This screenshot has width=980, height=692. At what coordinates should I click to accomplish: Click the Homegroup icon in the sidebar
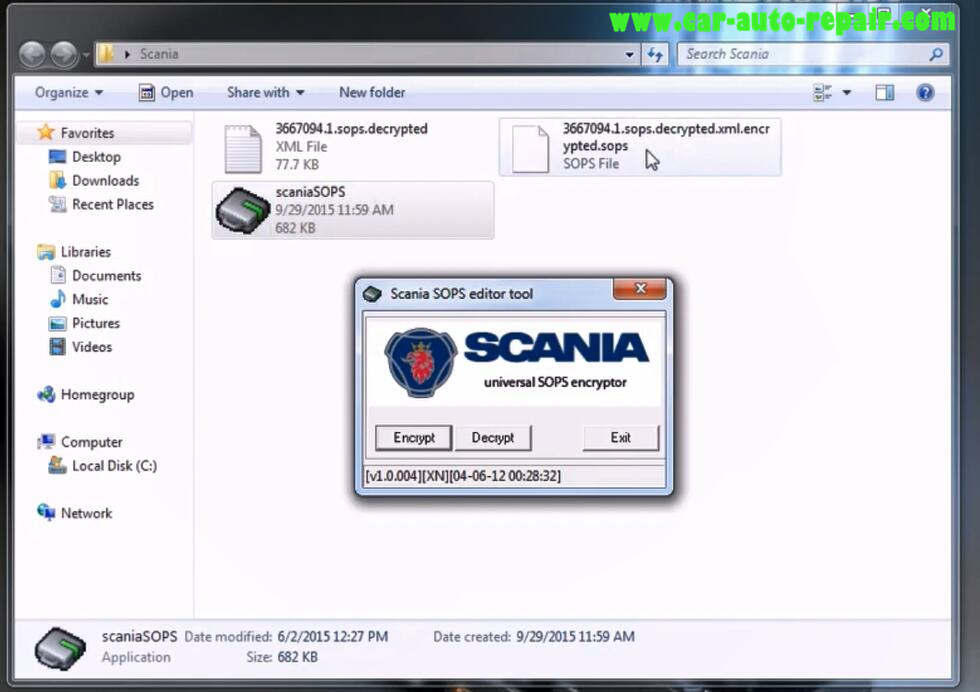tap(46, 394)
